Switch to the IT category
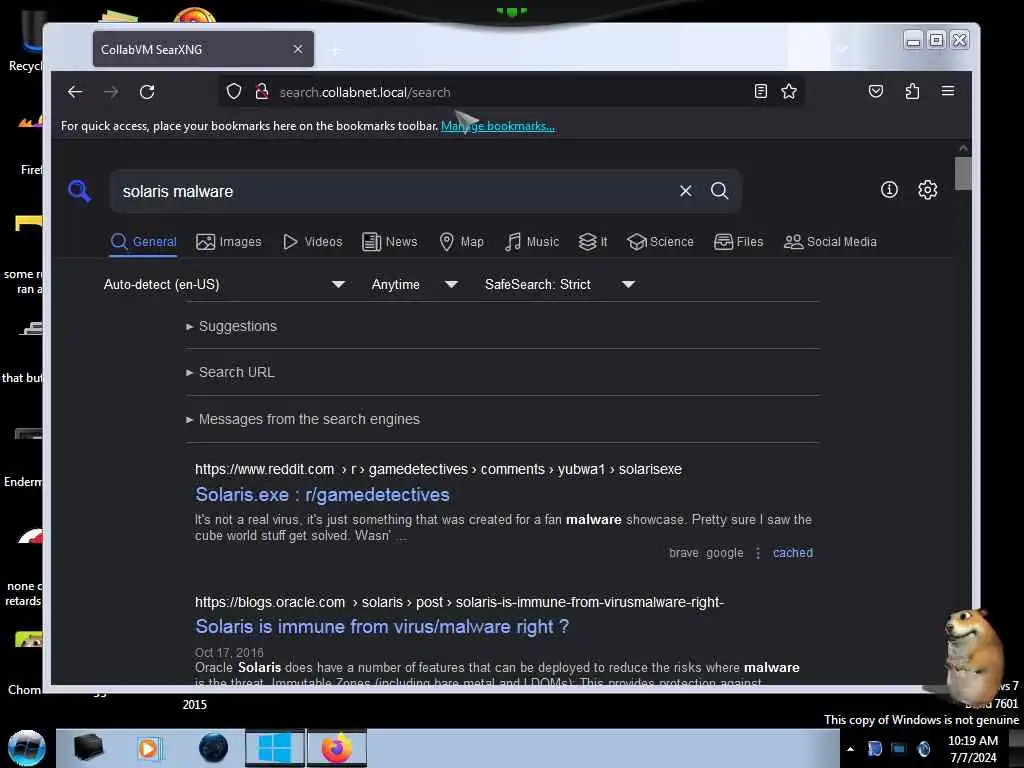The image size is (1024, 768). click(593, 242)
